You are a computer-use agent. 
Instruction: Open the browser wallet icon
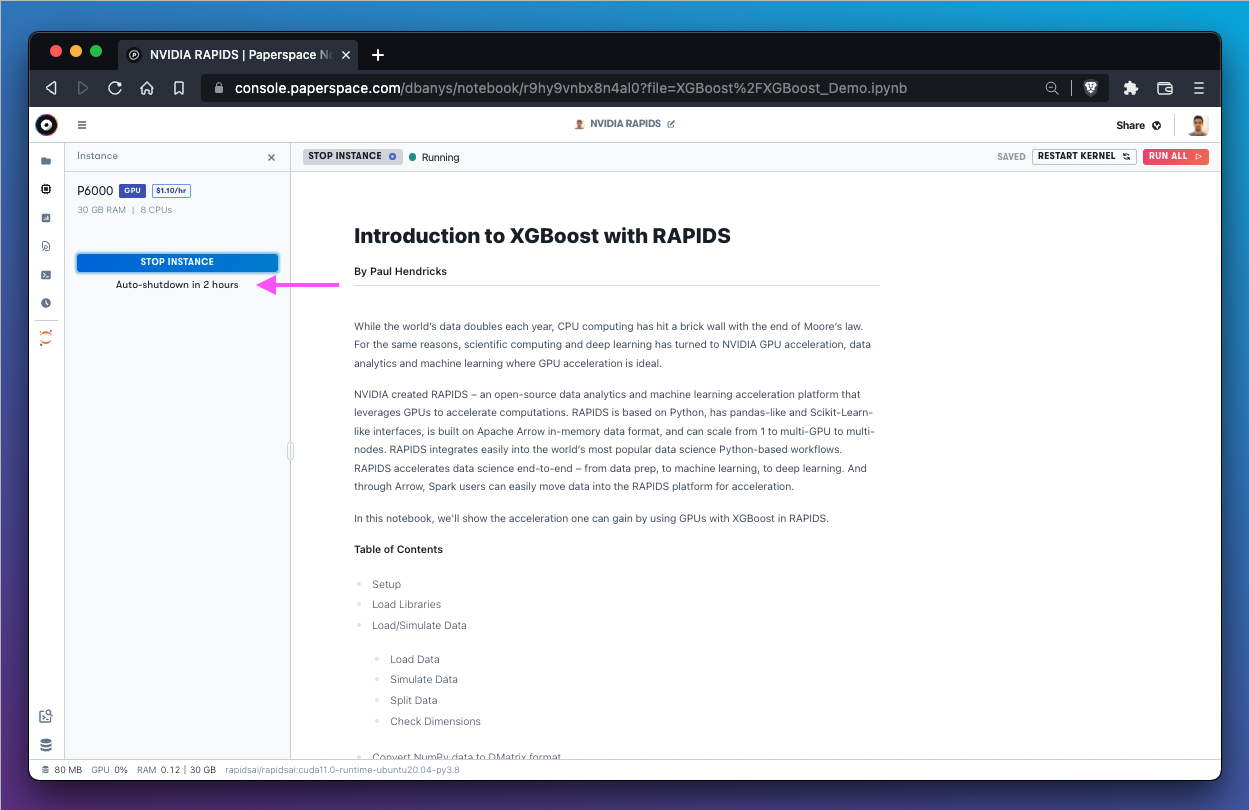tap(1165, 88)
